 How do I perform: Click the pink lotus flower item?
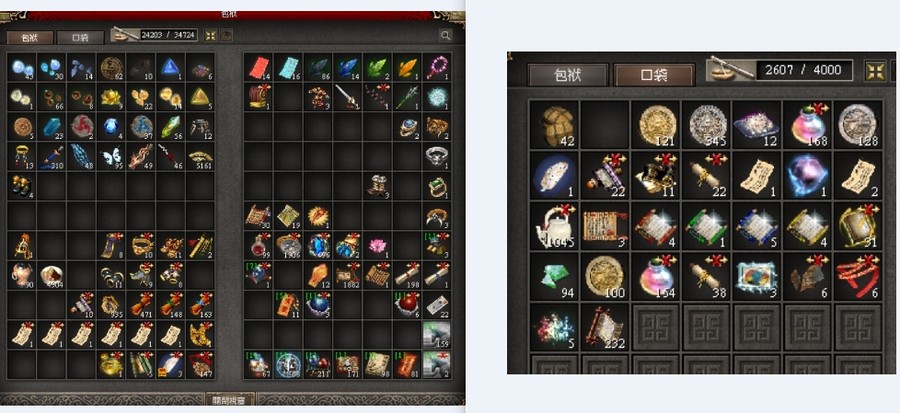point(378,246)
